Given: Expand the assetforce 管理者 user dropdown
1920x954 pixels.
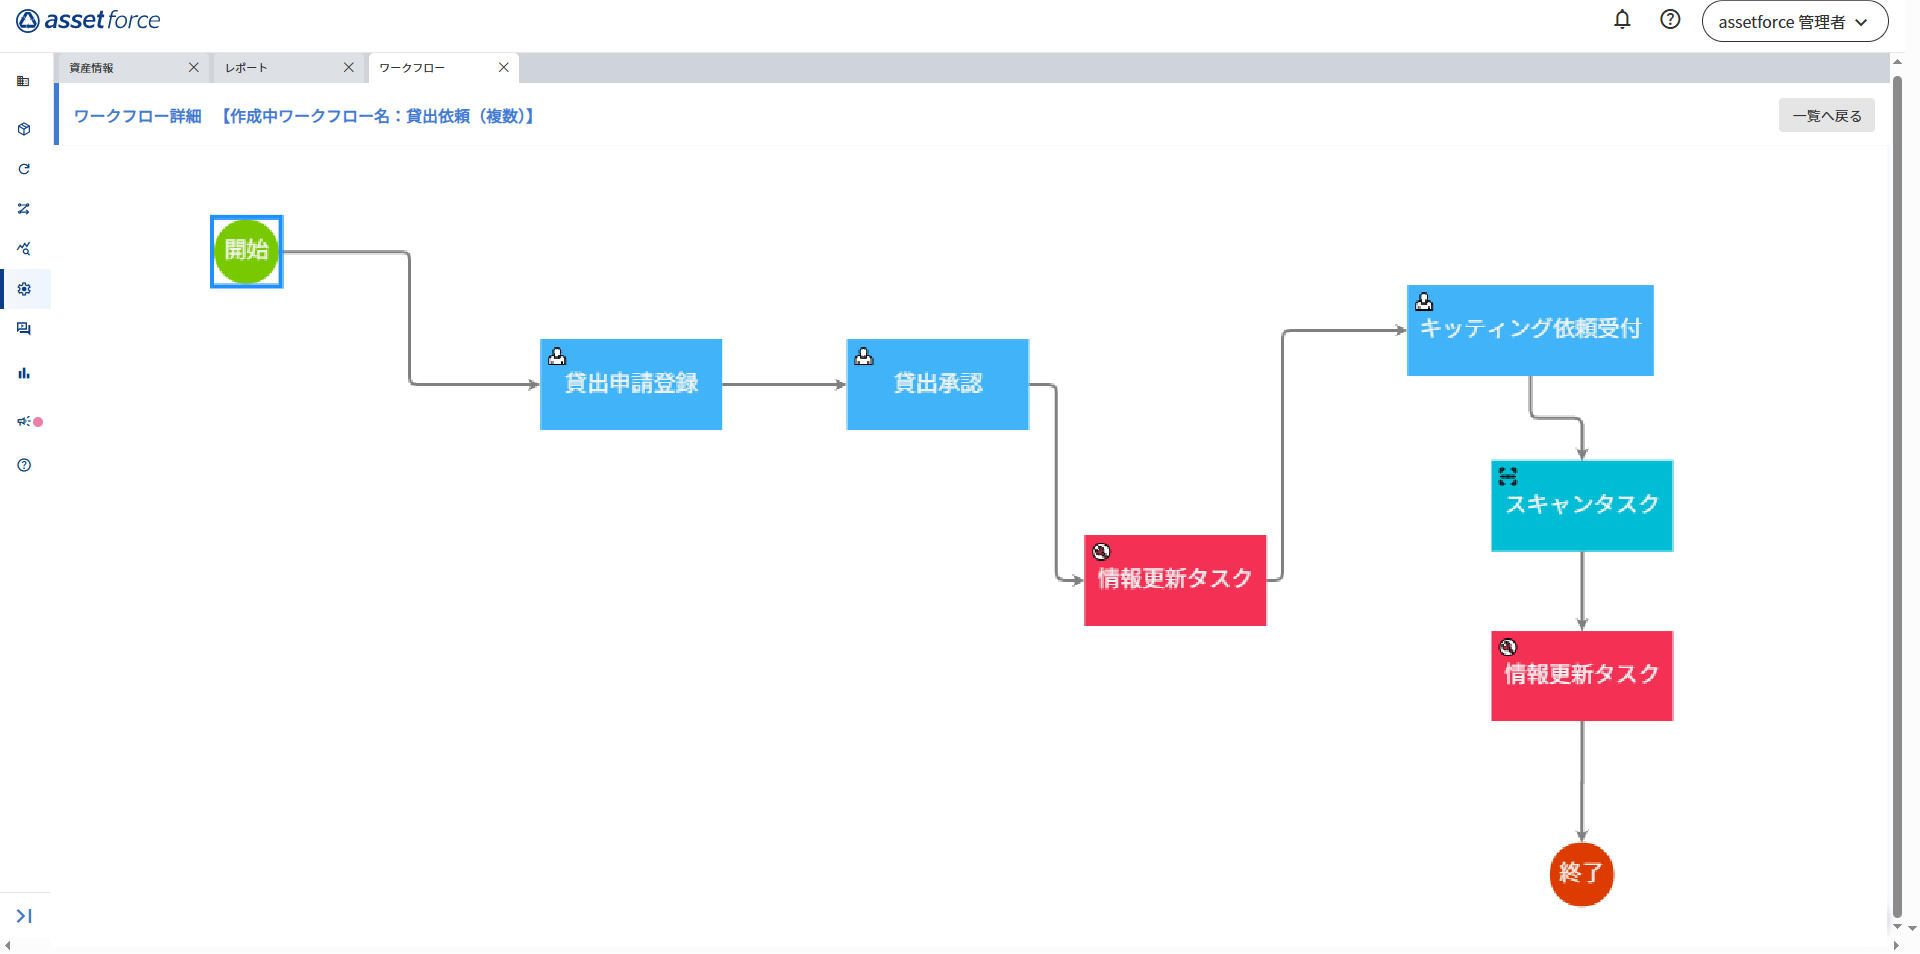Looking at the screenshot, I should [x=1794, y=21].
